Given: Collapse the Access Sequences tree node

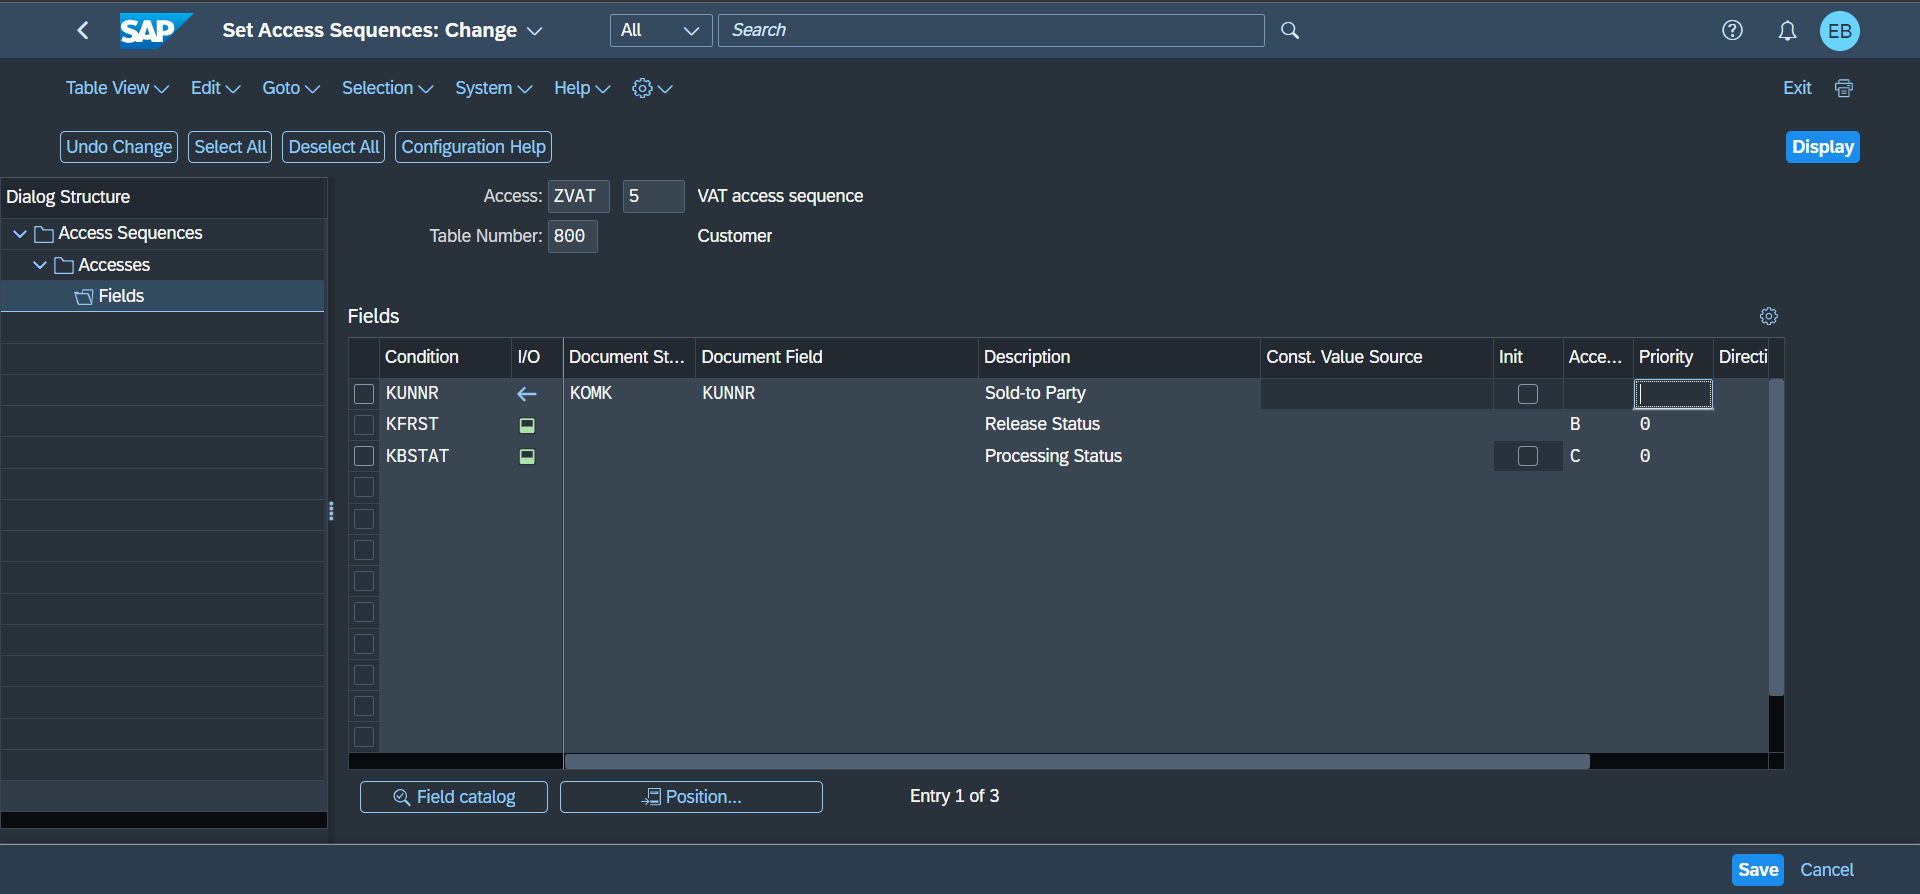Looking at the screenshot, I should pos(20,233).
